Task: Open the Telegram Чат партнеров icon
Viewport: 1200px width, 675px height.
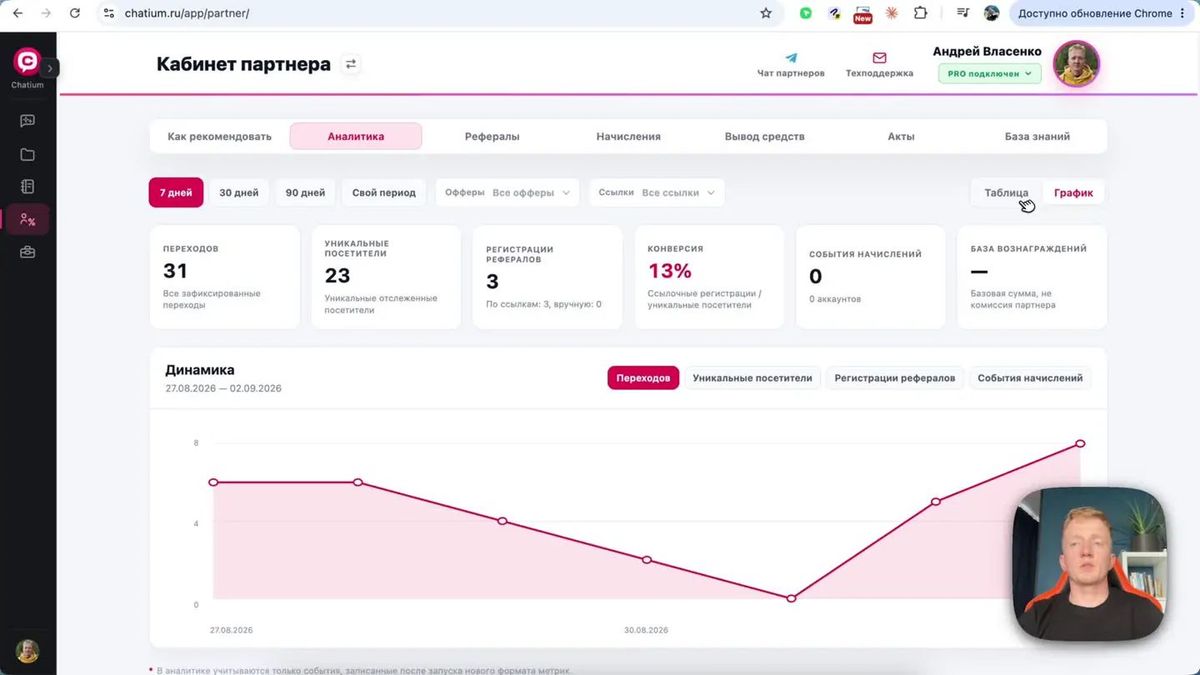Action: 791,58
